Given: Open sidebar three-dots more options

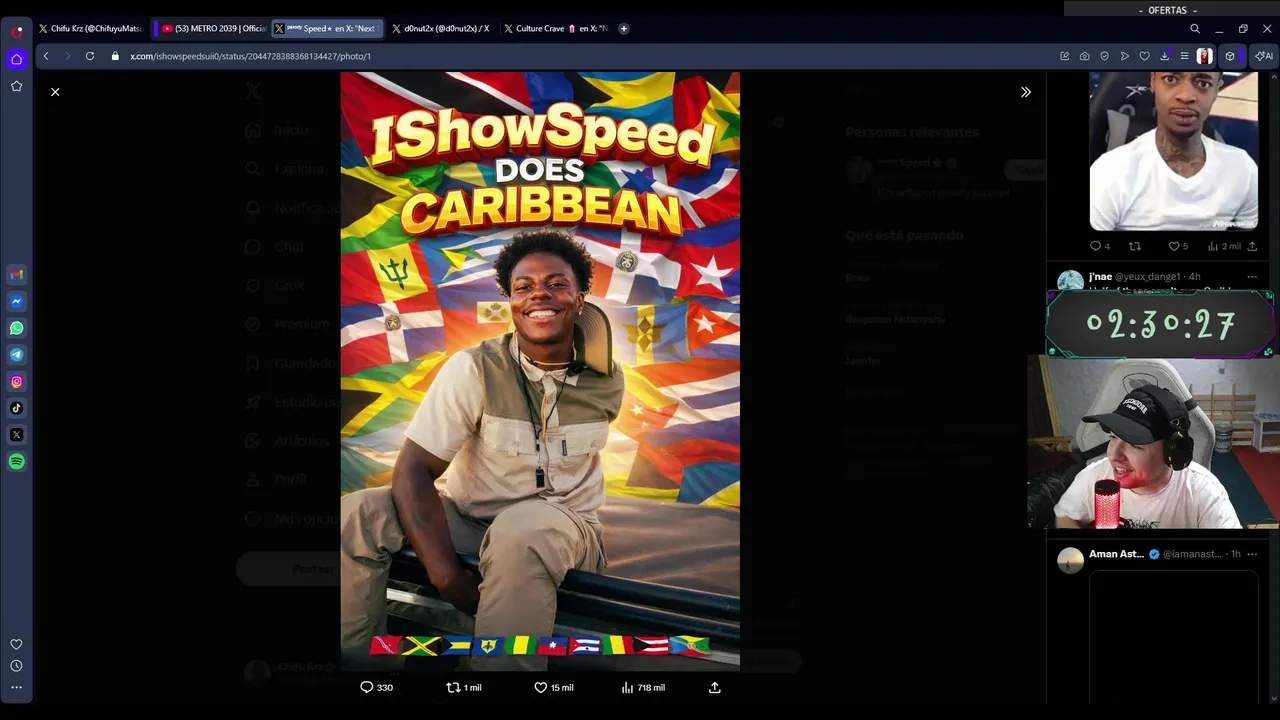Looking at the screenshot, I should 17,687.
